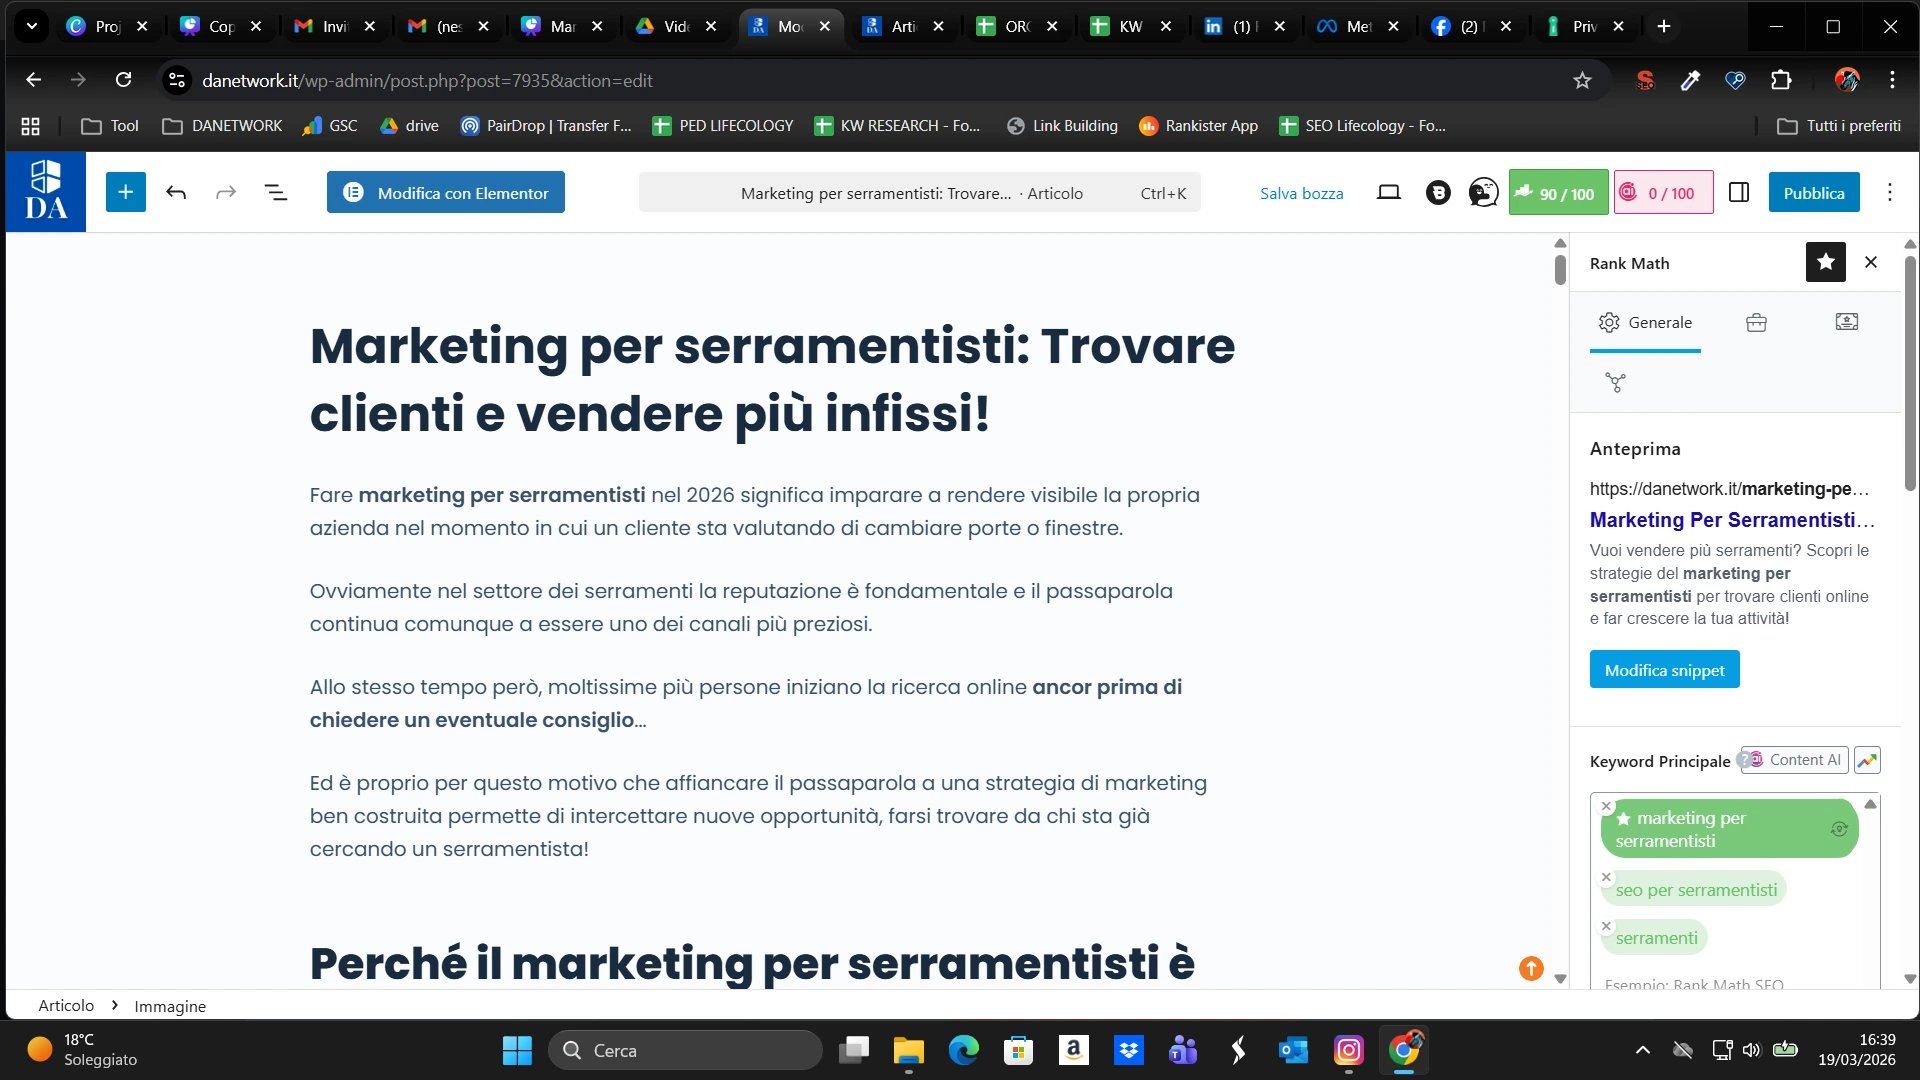
Task: Click Salva bozza link
Action: [1301, 193]
